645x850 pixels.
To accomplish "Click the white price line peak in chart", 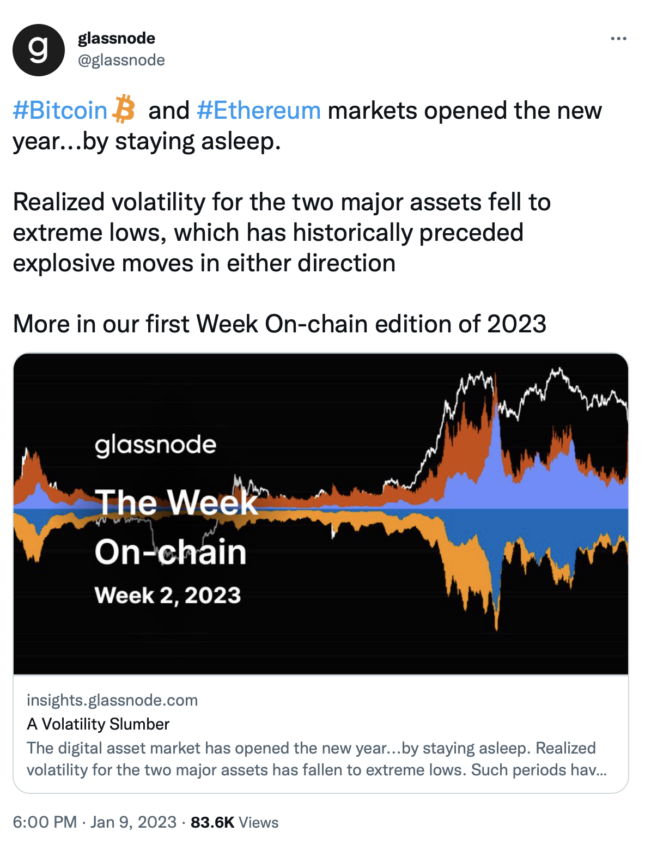I will coord(556,373).
